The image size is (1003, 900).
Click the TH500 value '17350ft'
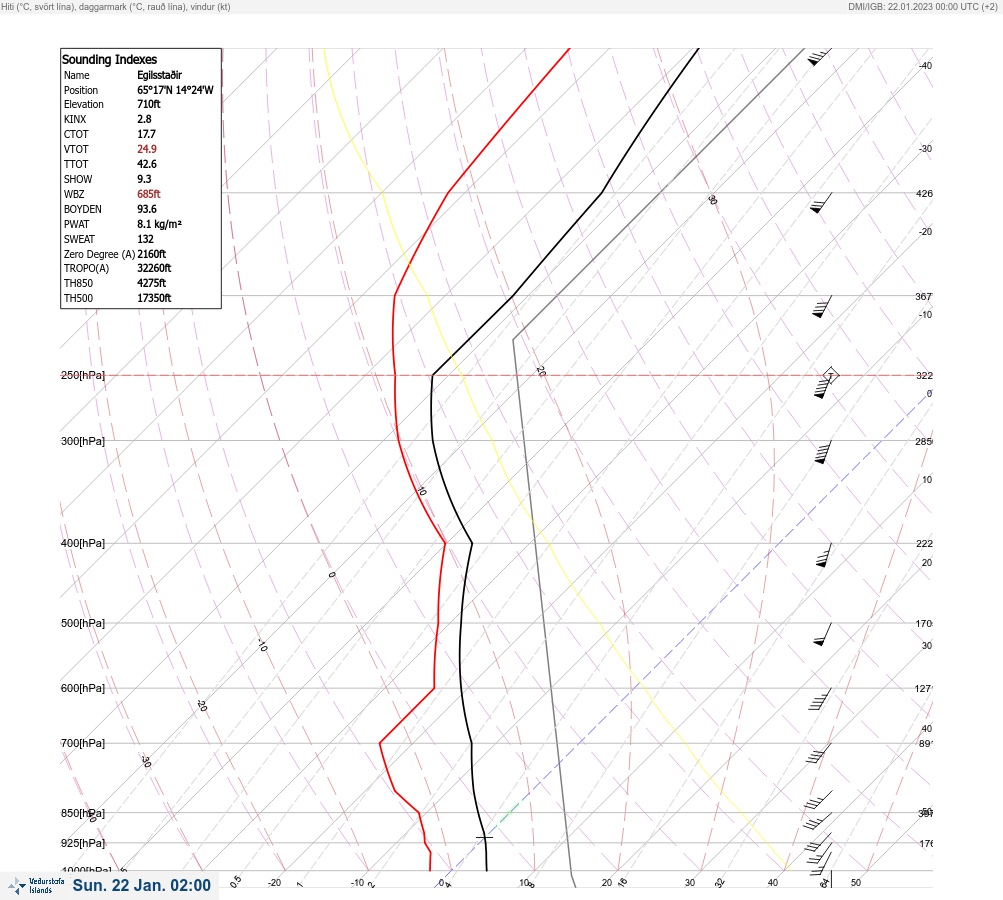click(154, 298)
